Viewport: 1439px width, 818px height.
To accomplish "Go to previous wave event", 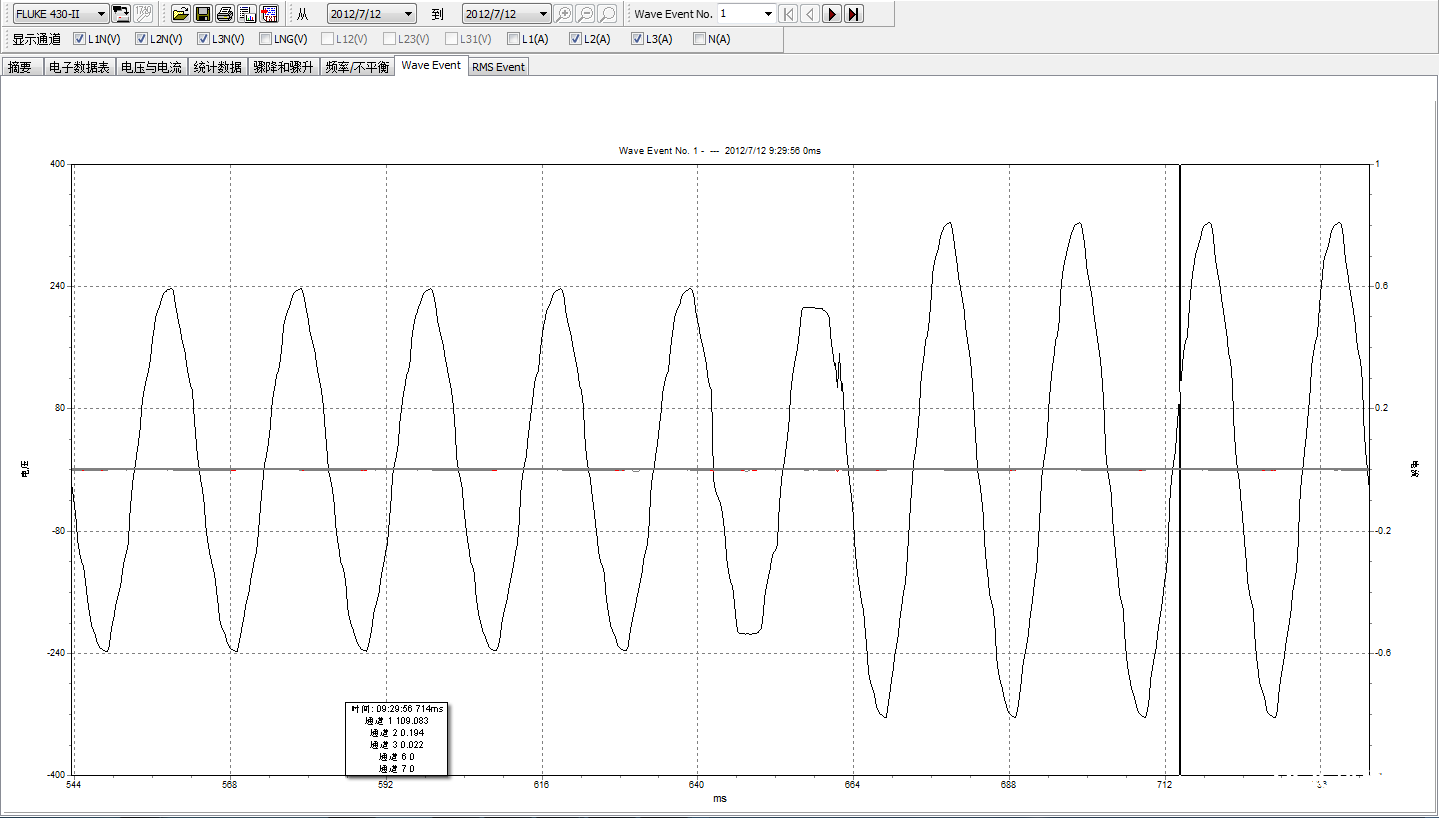I will [x=810, y=14].
